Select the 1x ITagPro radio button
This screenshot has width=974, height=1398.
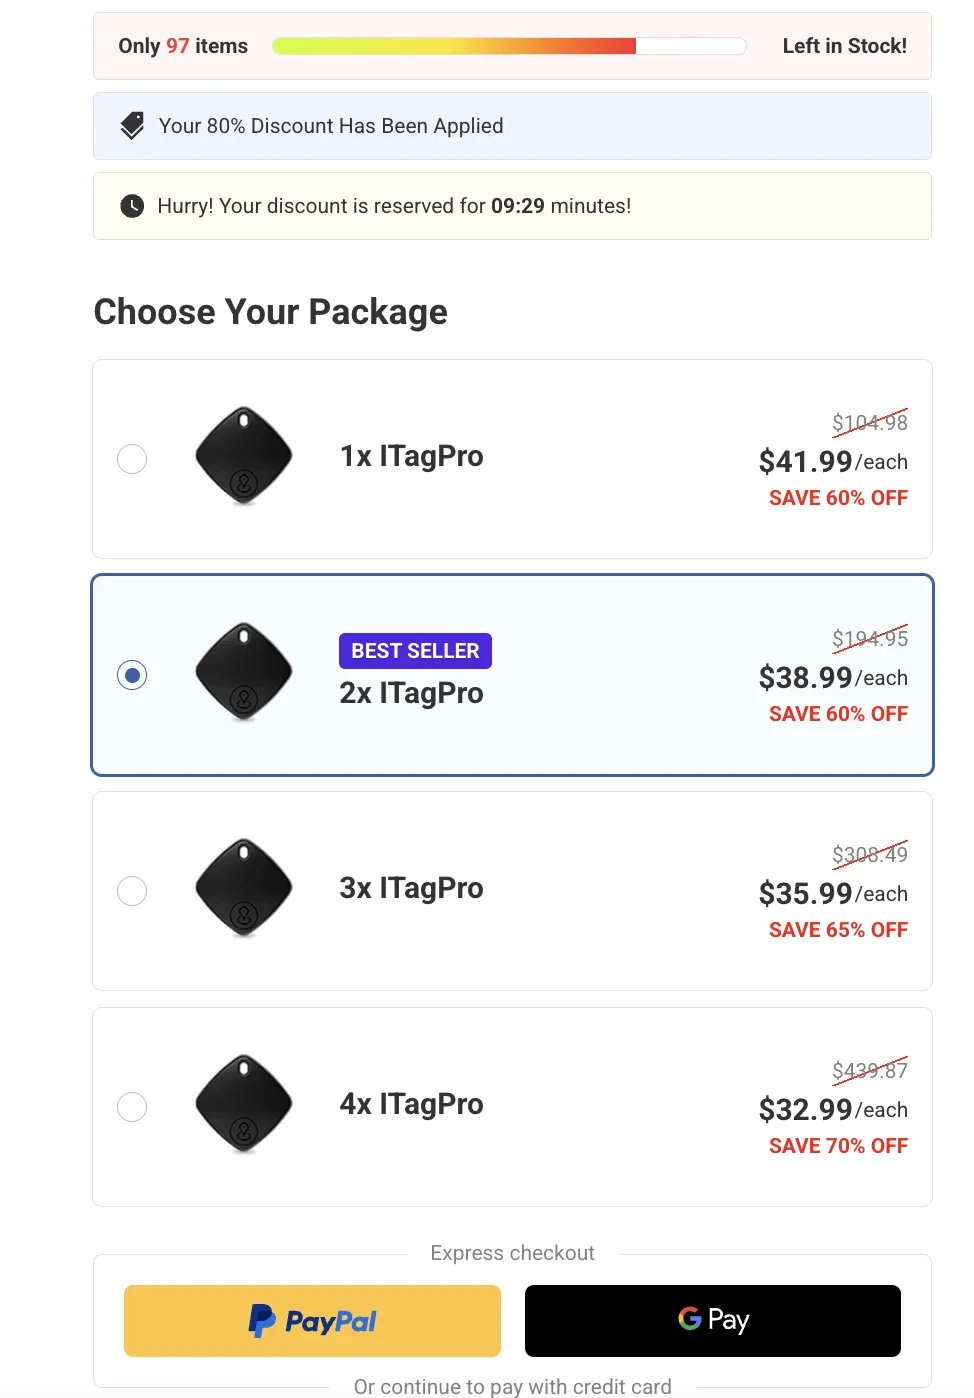coord(132,459)
